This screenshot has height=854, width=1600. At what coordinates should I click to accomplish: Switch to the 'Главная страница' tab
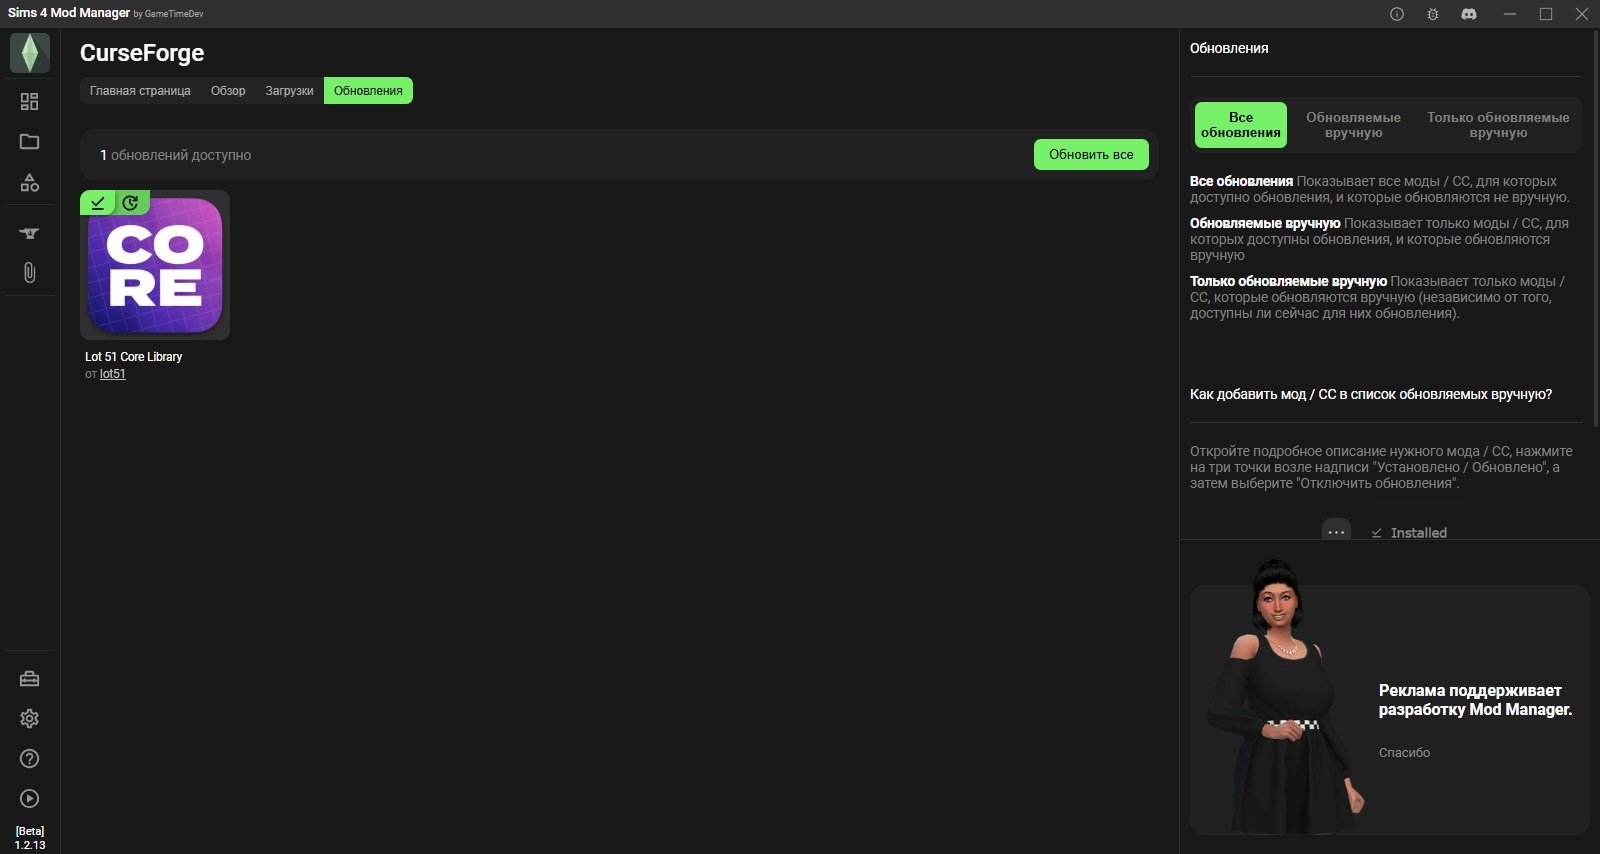pyautogui.click(x=140, y=91)
